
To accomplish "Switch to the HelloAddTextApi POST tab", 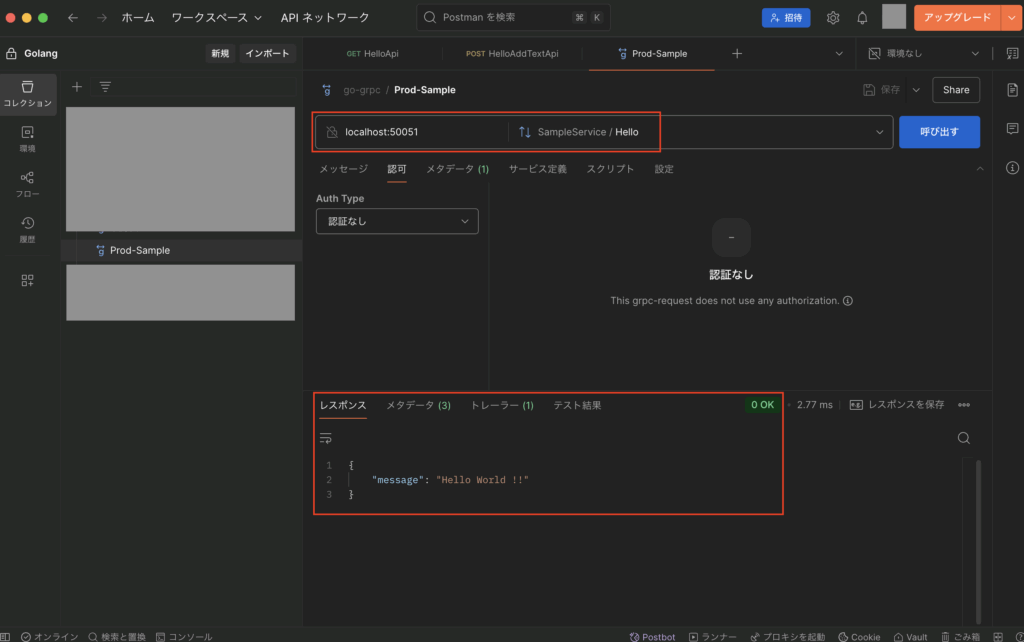I will click(512, 54).
